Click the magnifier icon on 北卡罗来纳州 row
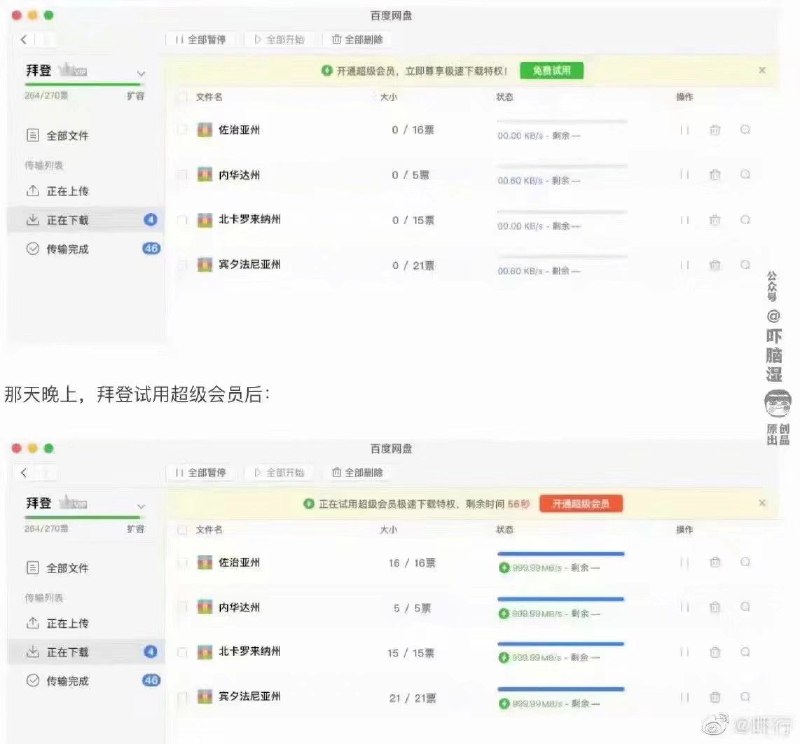Viewport: 800px width, 744px height. pyautogui.click(x=744, y=220)
